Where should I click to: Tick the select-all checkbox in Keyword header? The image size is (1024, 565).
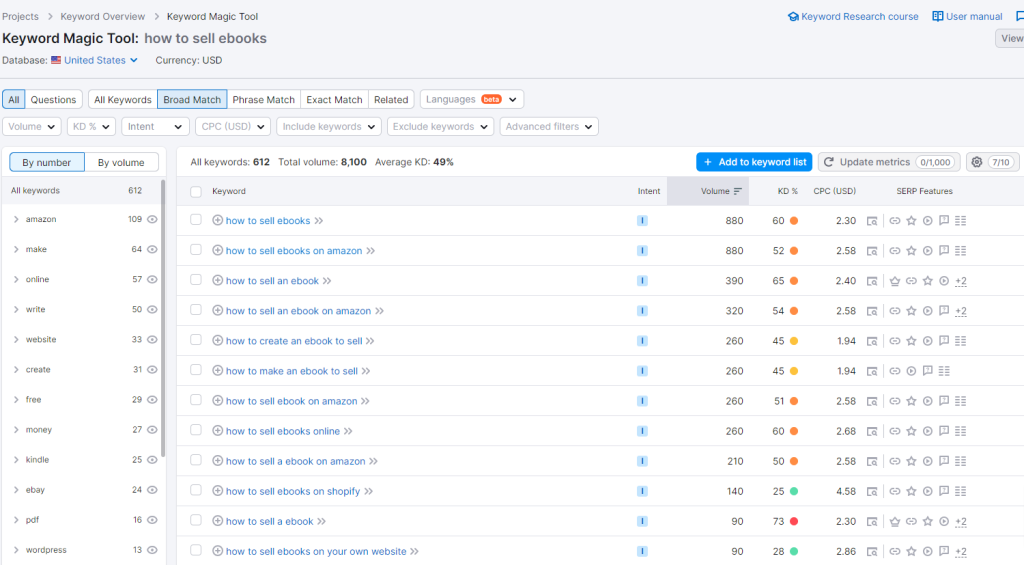196,191
